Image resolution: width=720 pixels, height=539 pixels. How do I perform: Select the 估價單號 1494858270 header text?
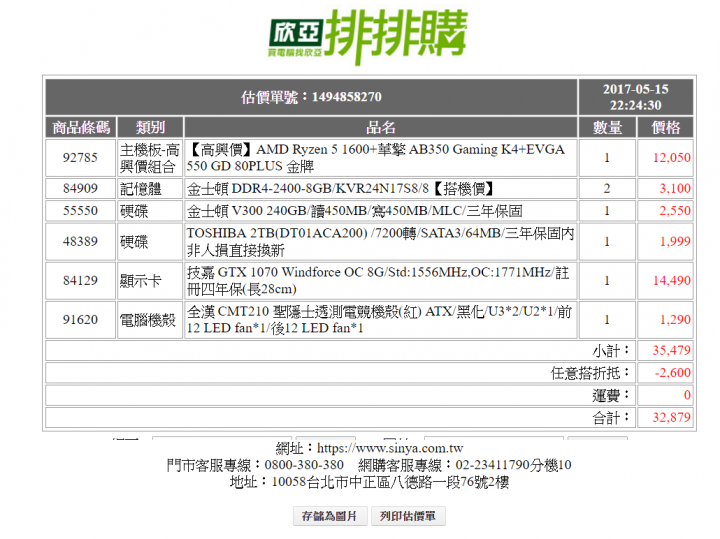pos(311,97)
